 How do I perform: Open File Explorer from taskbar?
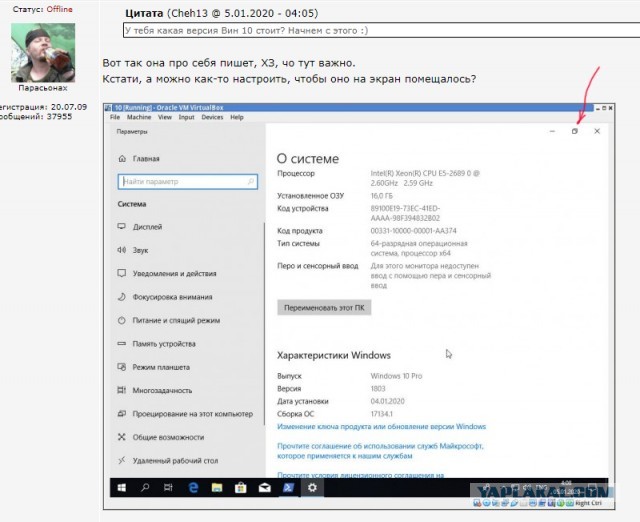coord(217,487)
